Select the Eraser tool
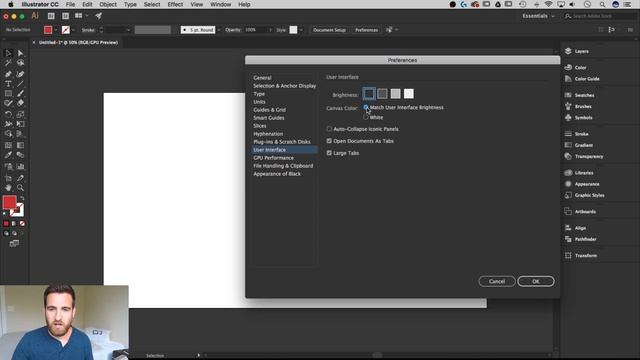The height and width of the screenshot is (360, 640). point(20,103)
